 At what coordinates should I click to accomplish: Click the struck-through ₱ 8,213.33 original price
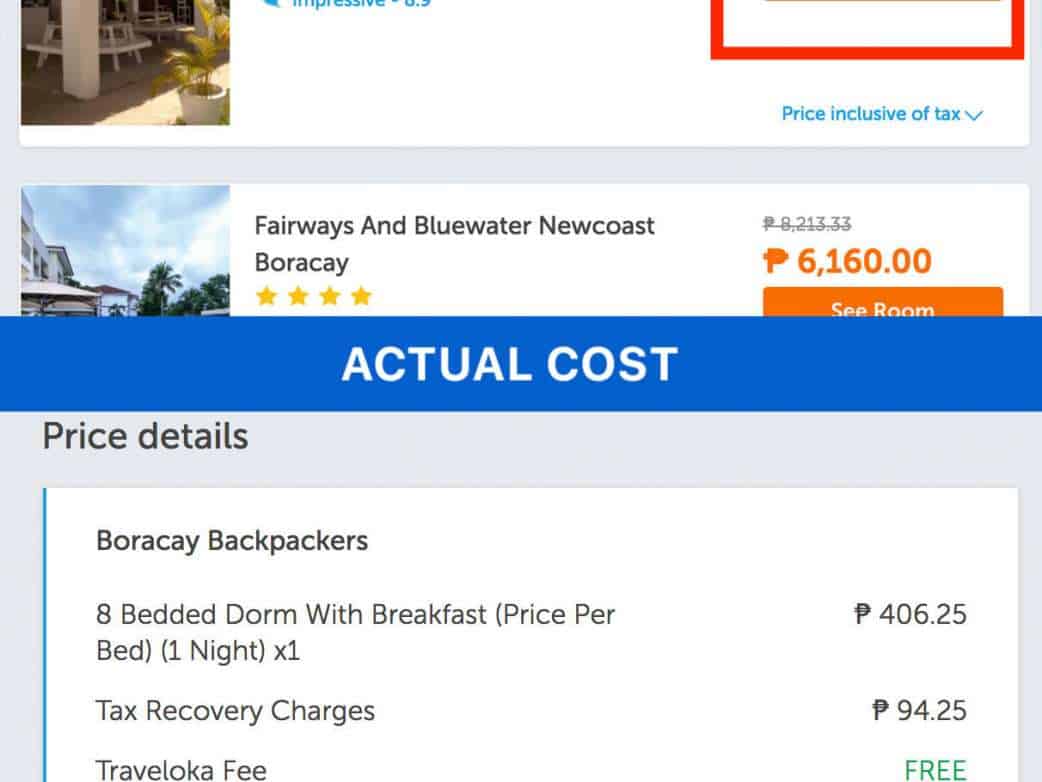coord(807,225)
